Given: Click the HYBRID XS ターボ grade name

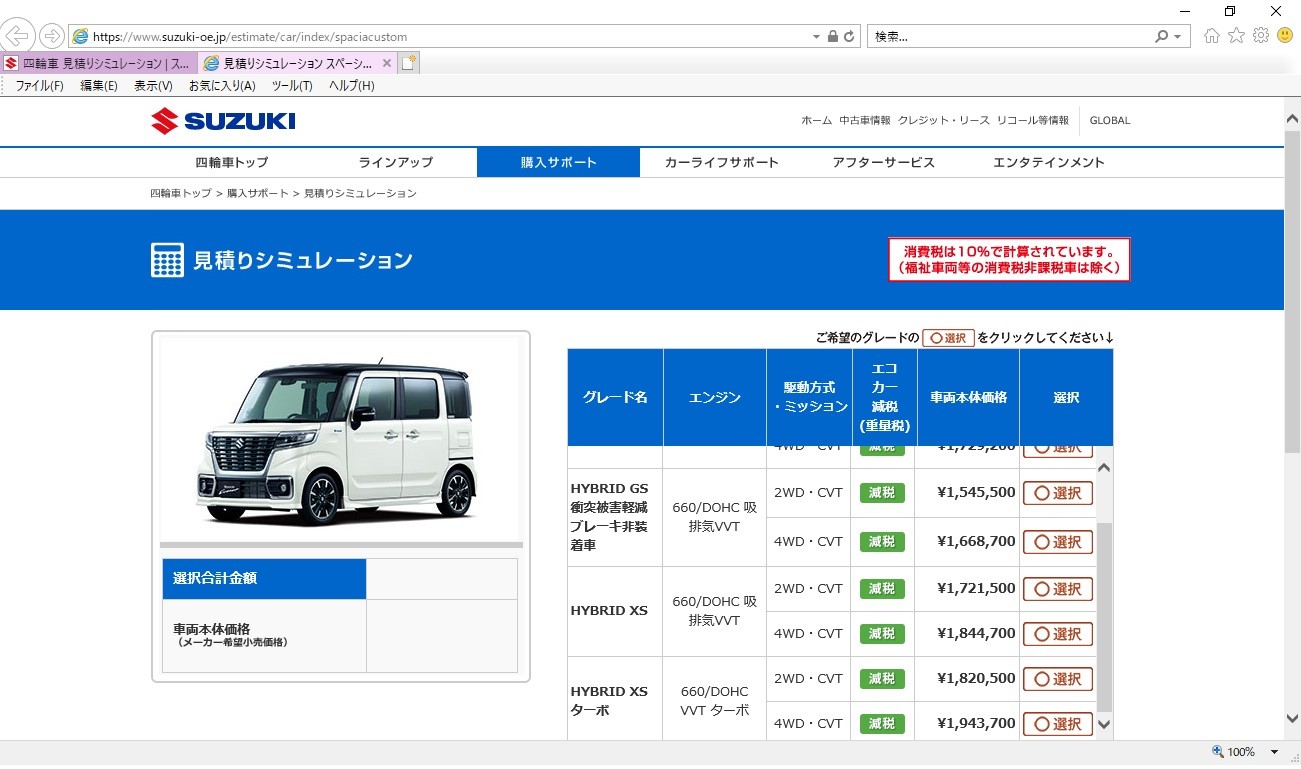Looking at the screenshot, I should [609, 701].
